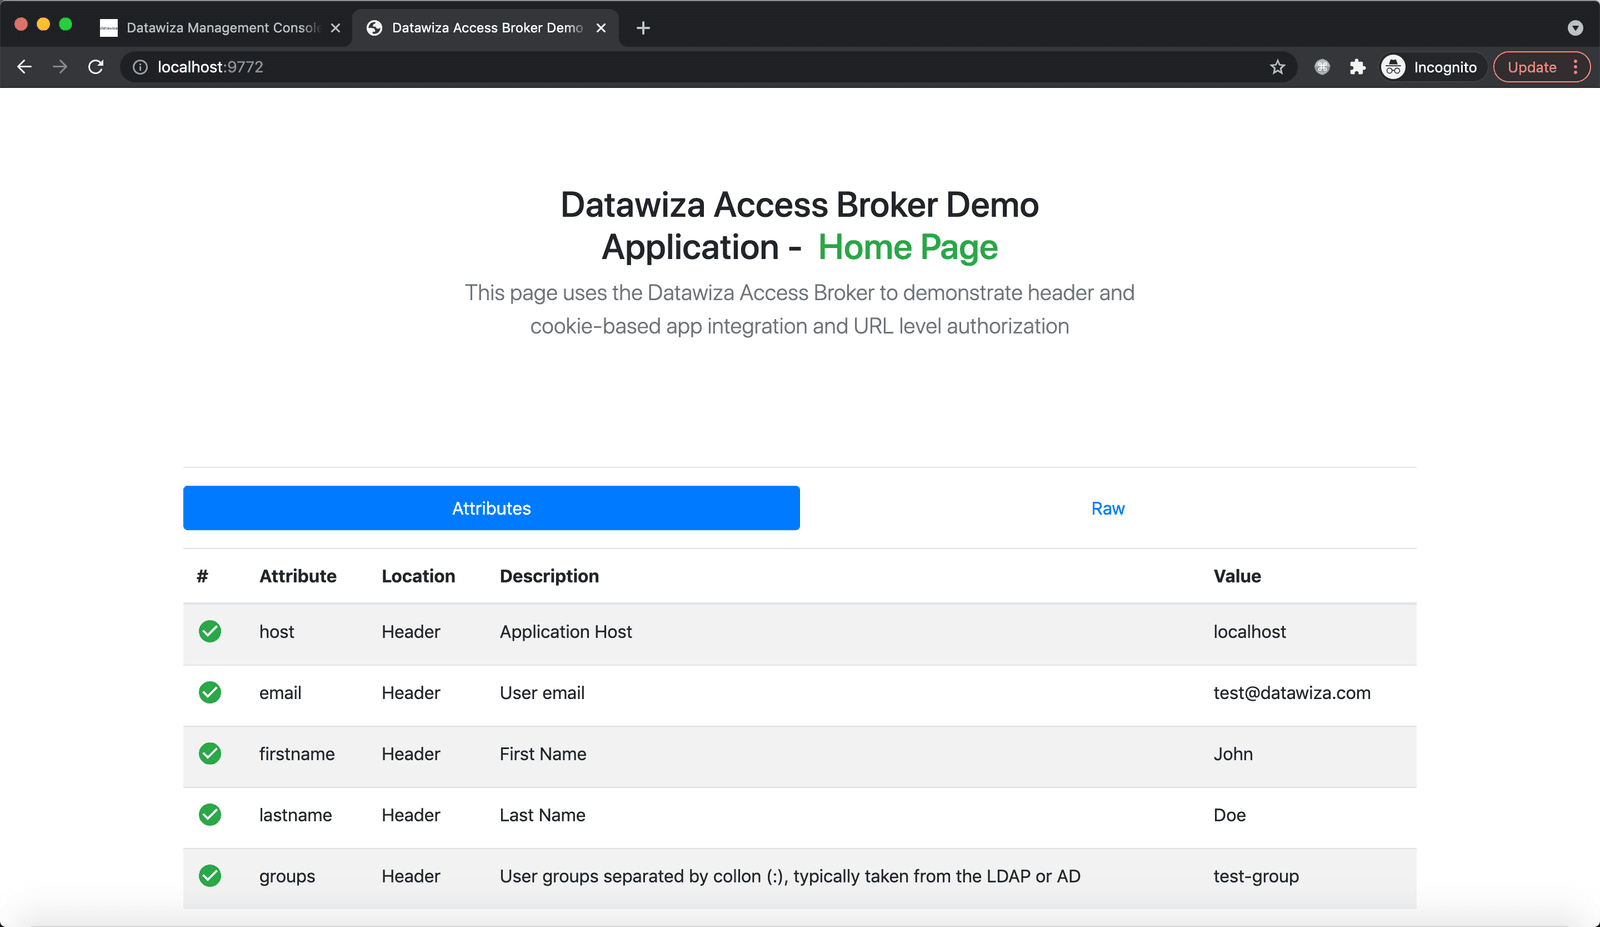Close the Datawiza Management Console tab
The width and height of the screenshot is (1600, 927).
335,28
